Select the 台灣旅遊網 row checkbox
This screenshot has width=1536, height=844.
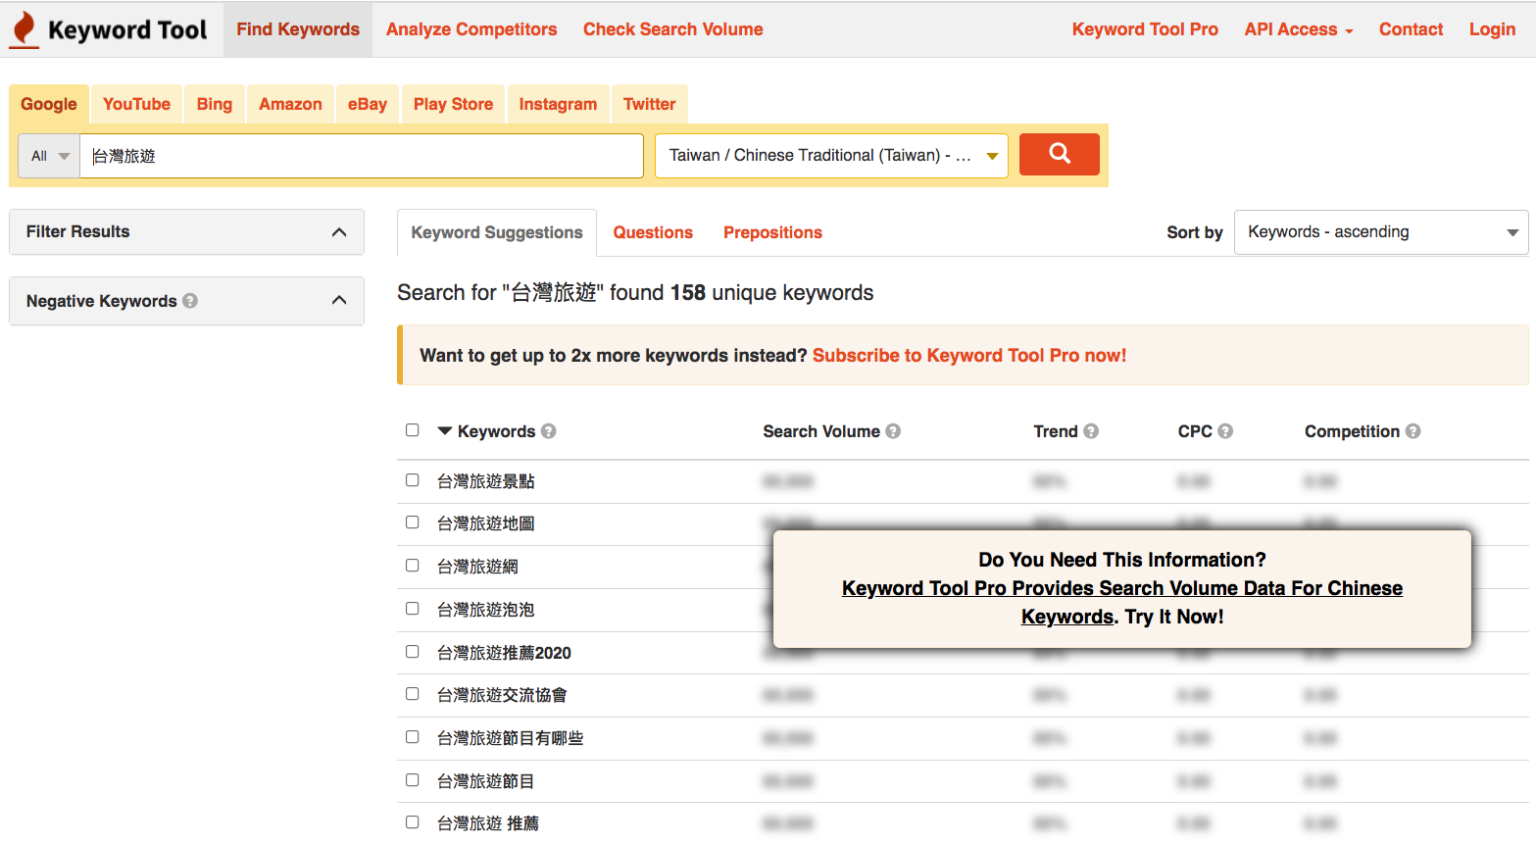[412, 565]
